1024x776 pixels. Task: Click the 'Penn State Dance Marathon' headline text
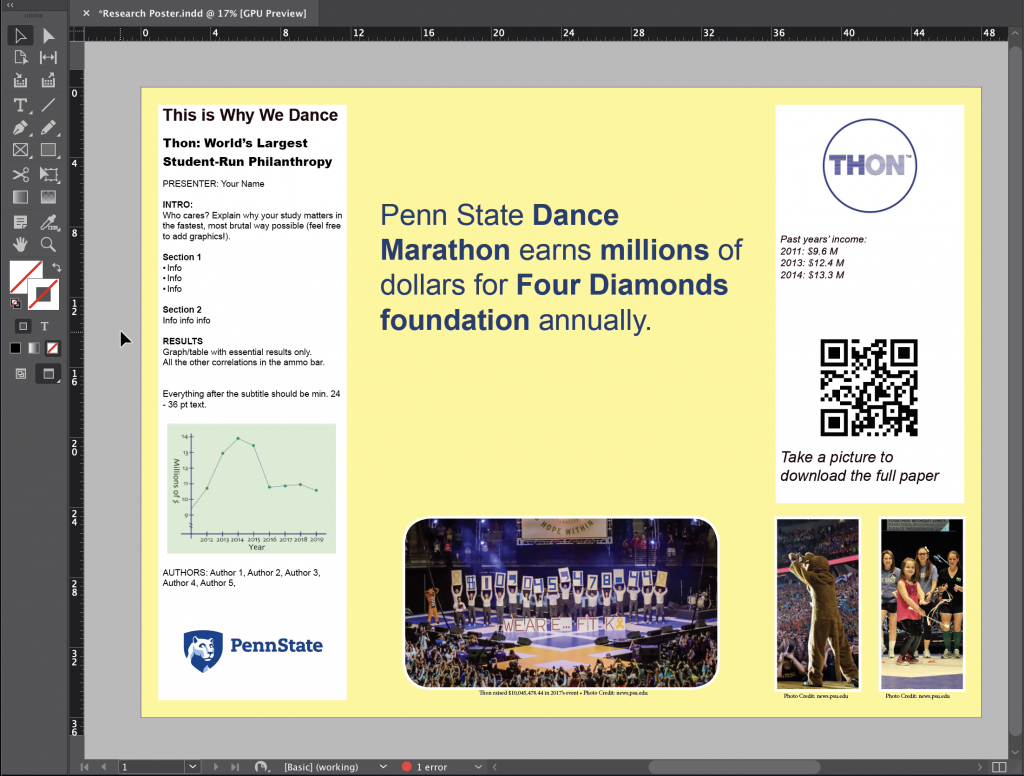[x=561, y=268]
